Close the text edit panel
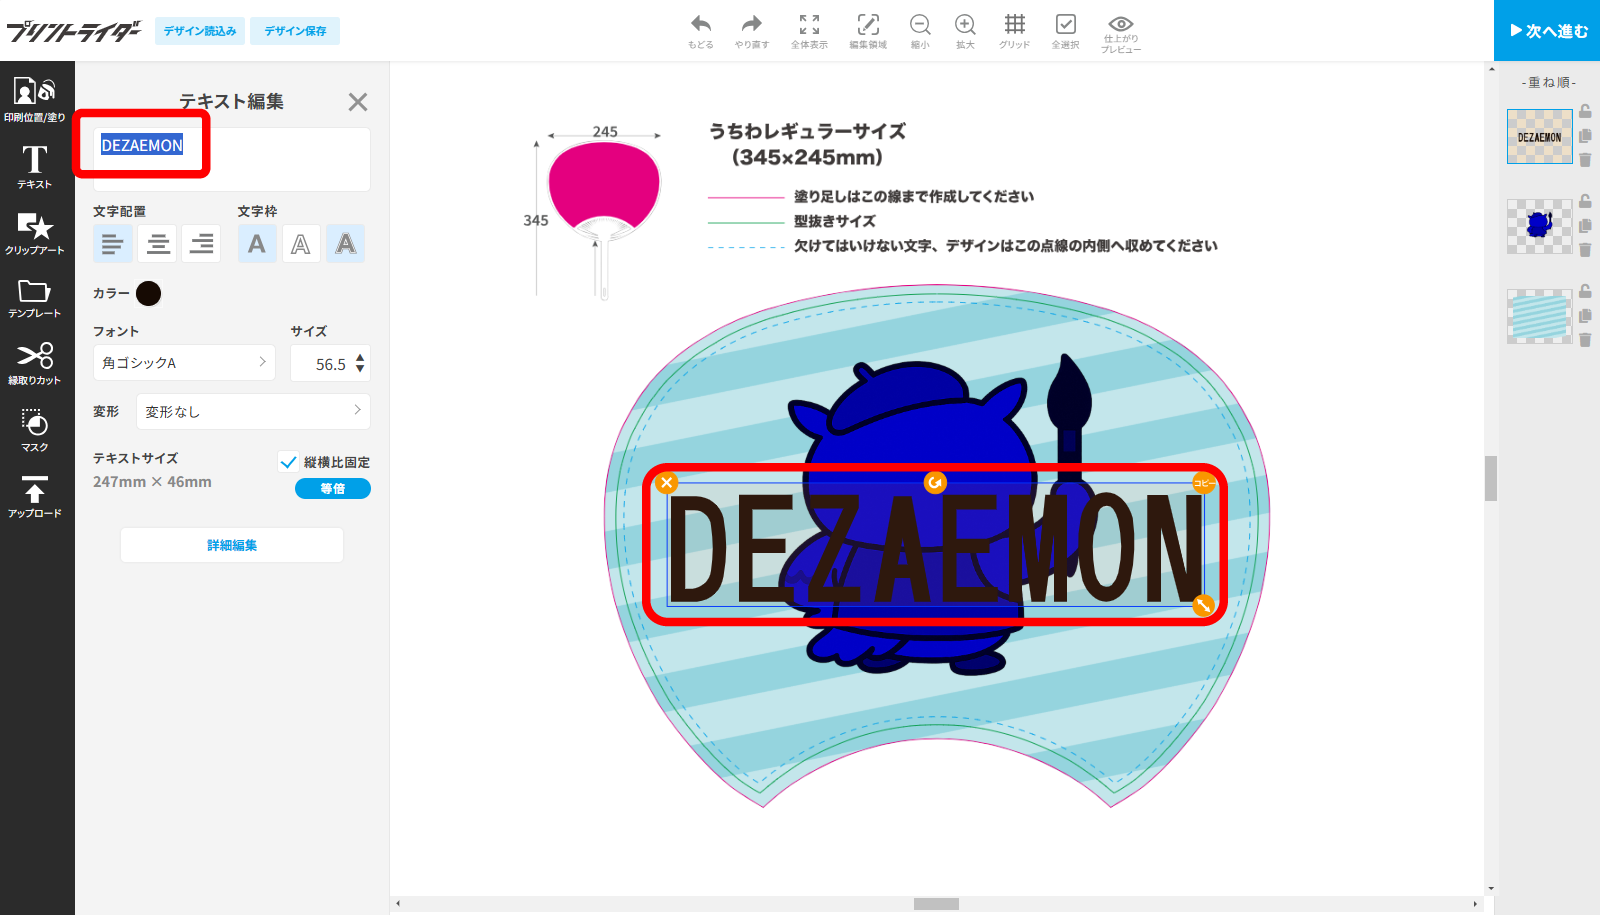Screen dimensions: 1600x915 (x=358, y=101)
